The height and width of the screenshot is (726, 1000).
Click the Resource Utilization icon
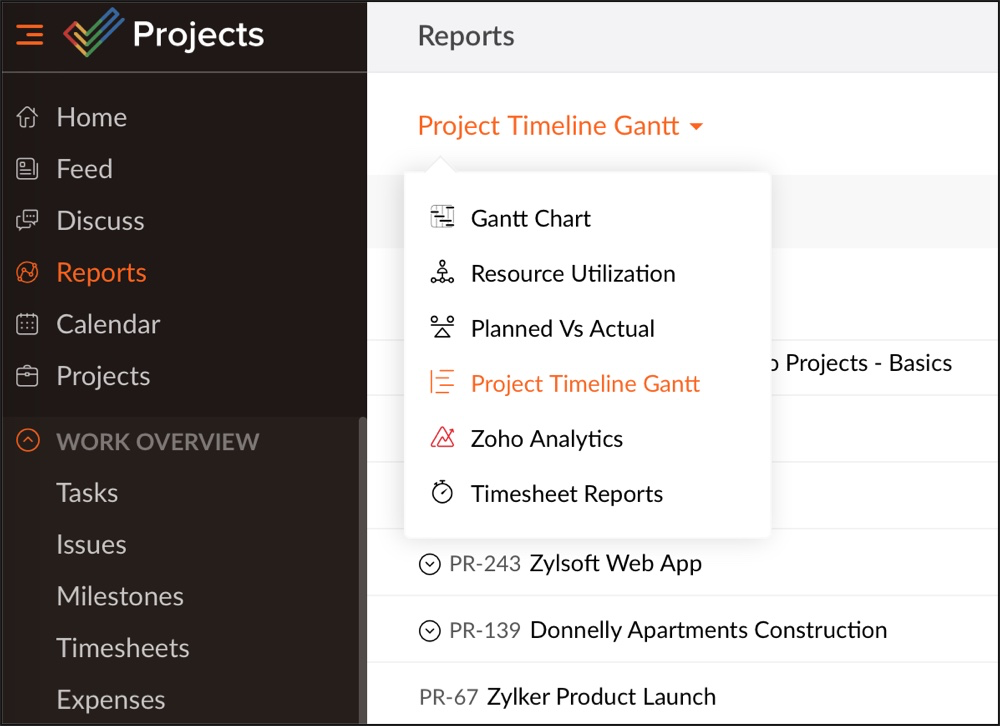coord(441,273)
